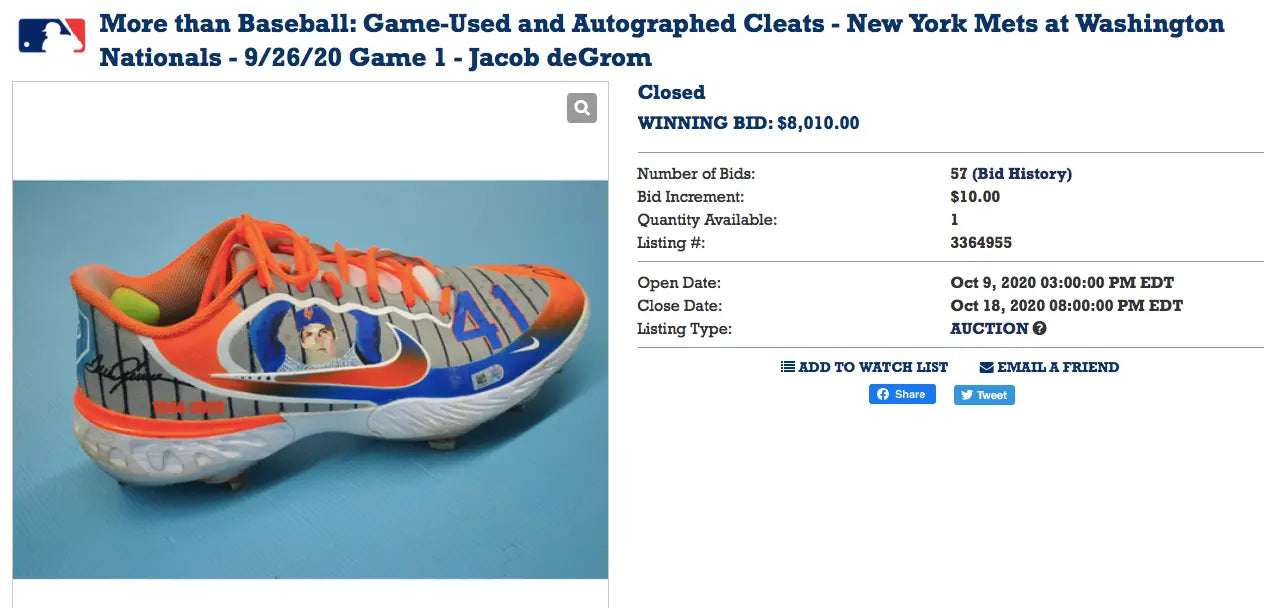This screenshot has width=1270, height=608.
Task: Click the Facebook logo in Share button
Action: click(883, 394)
